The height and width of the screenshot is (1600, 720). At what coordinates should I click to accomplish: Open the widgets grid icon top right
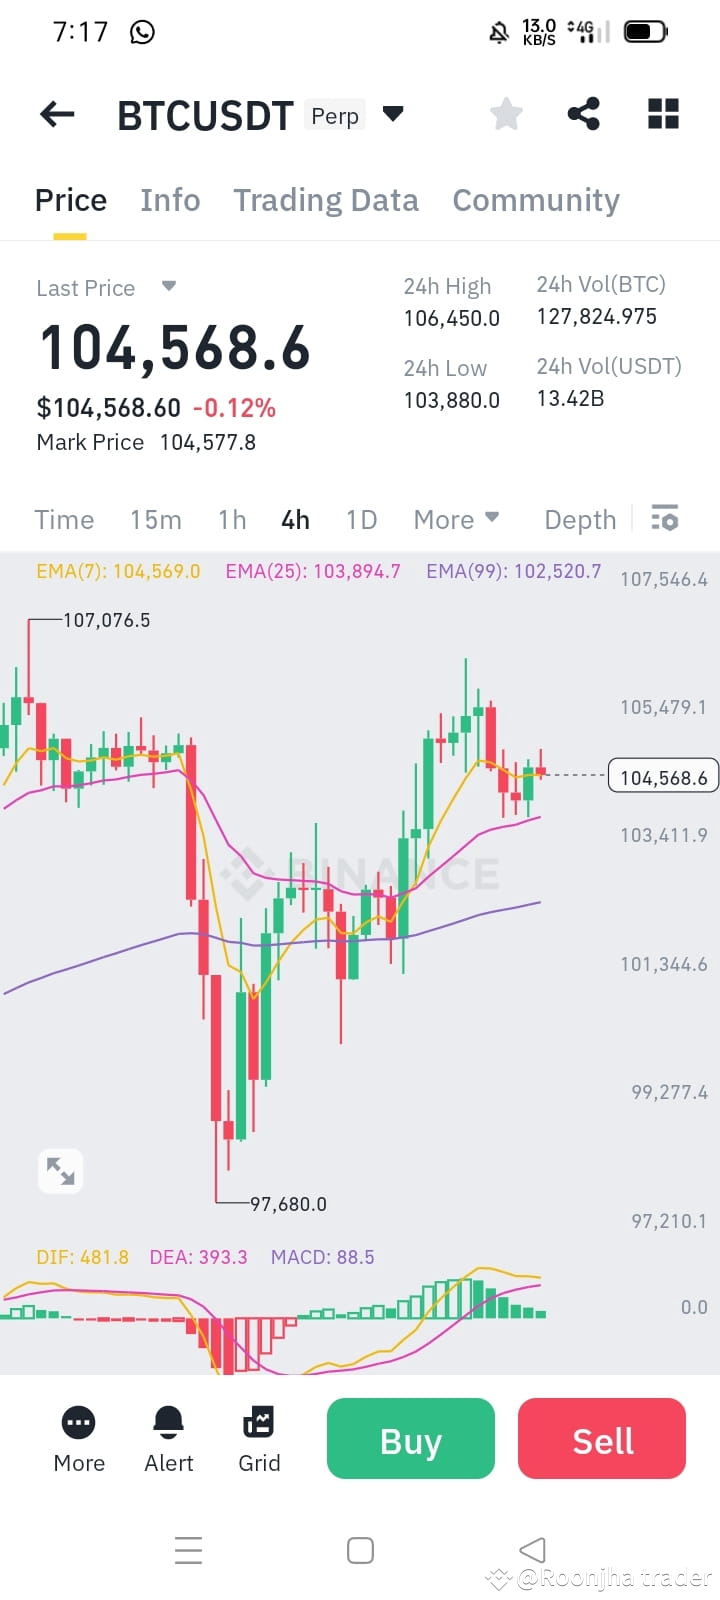click(662, 114)
